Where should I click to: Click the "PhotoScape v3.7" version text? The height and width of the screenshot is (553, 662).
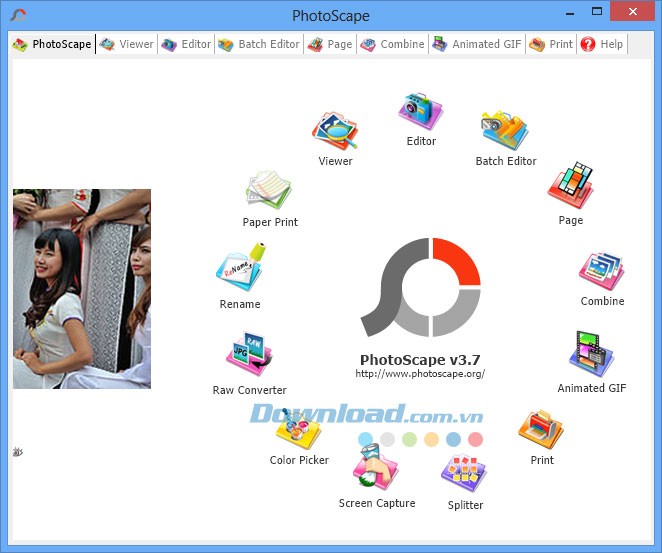[420, 360]
